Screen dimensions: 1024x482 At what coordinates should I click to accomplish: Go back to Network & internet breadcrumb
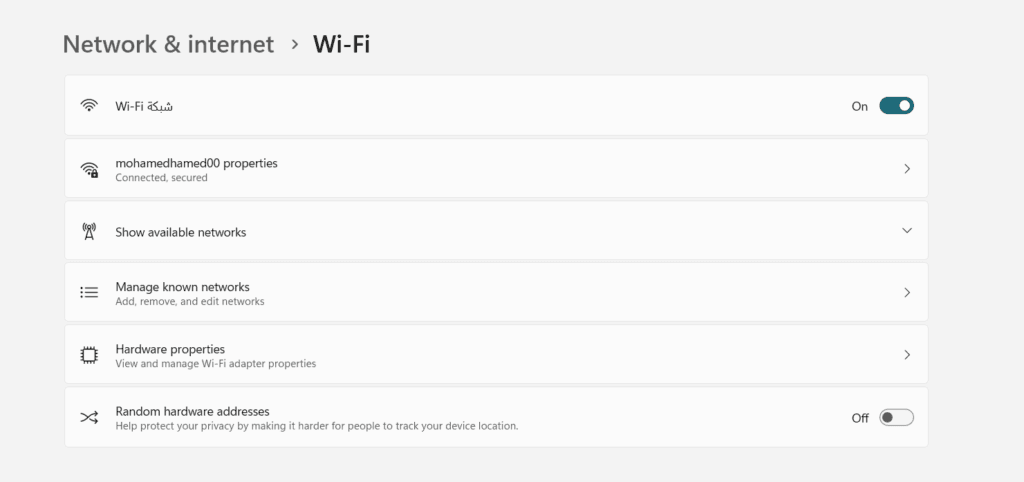[x=168, y=44]
